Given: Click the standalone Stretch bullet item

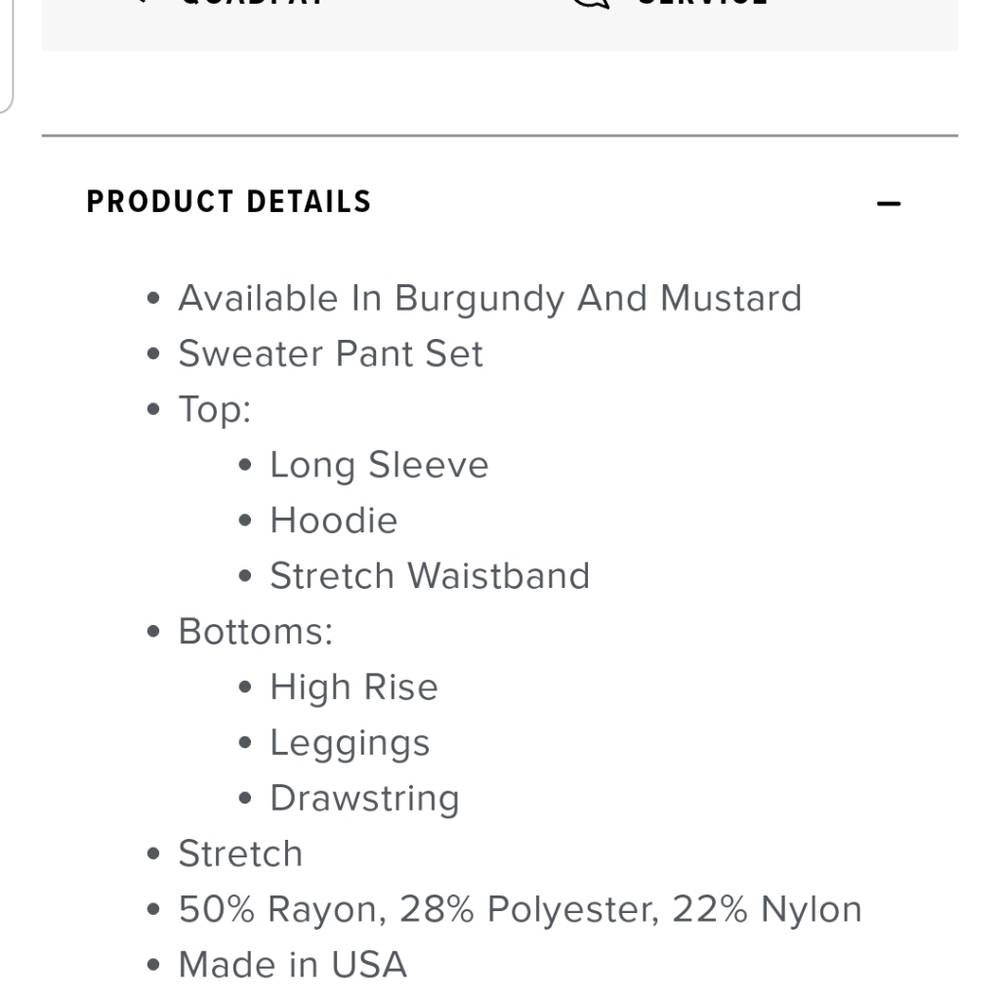Looking at the screenshot, I should 240,854.
